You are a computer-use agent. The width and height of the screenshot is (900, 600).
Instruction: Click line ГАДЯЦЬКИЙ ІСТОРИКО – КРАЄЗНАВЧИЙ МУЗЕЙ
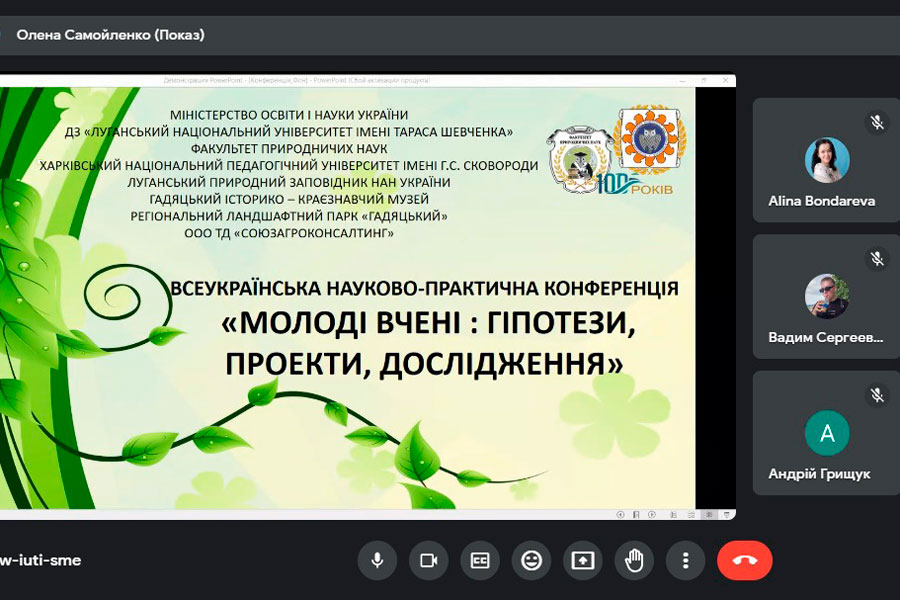[x=289, y=199]
